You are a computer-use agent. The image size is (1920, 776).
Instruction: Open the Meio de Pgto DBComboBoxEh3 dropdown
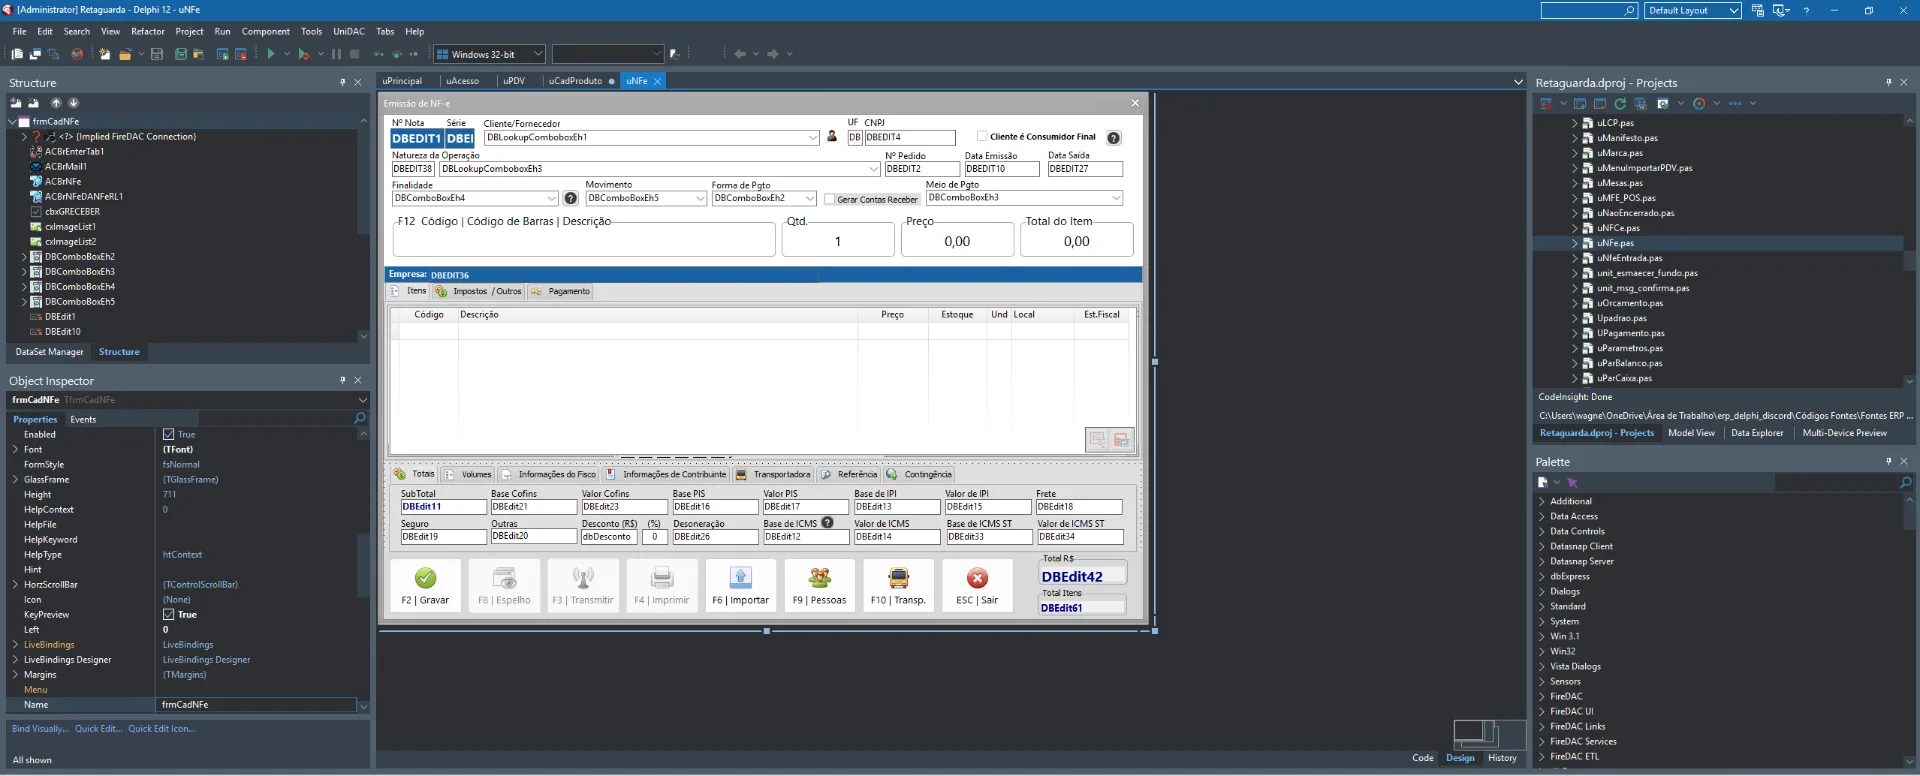click(1116, 198)
